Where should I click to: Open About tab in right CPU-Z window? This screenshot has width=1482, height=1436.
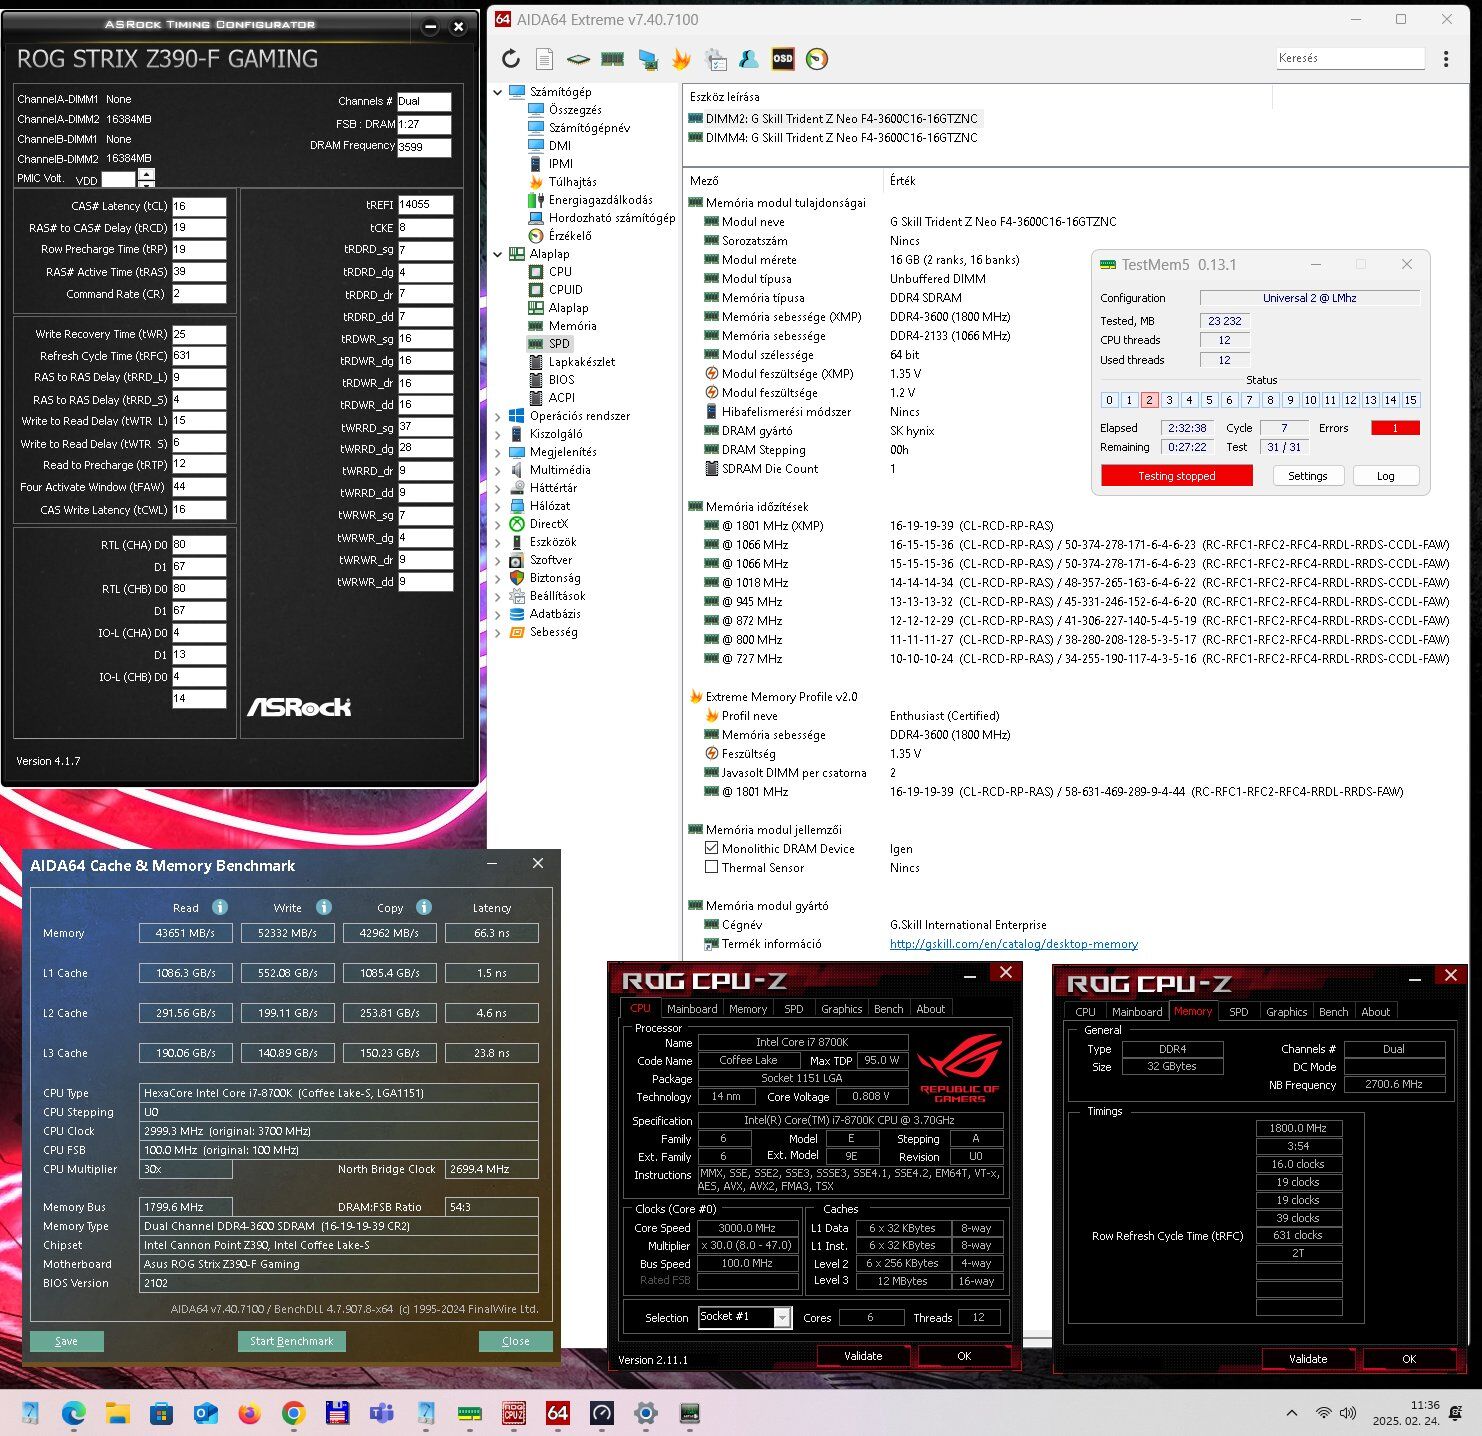pyautogui.click(x=1375, y=1012)
